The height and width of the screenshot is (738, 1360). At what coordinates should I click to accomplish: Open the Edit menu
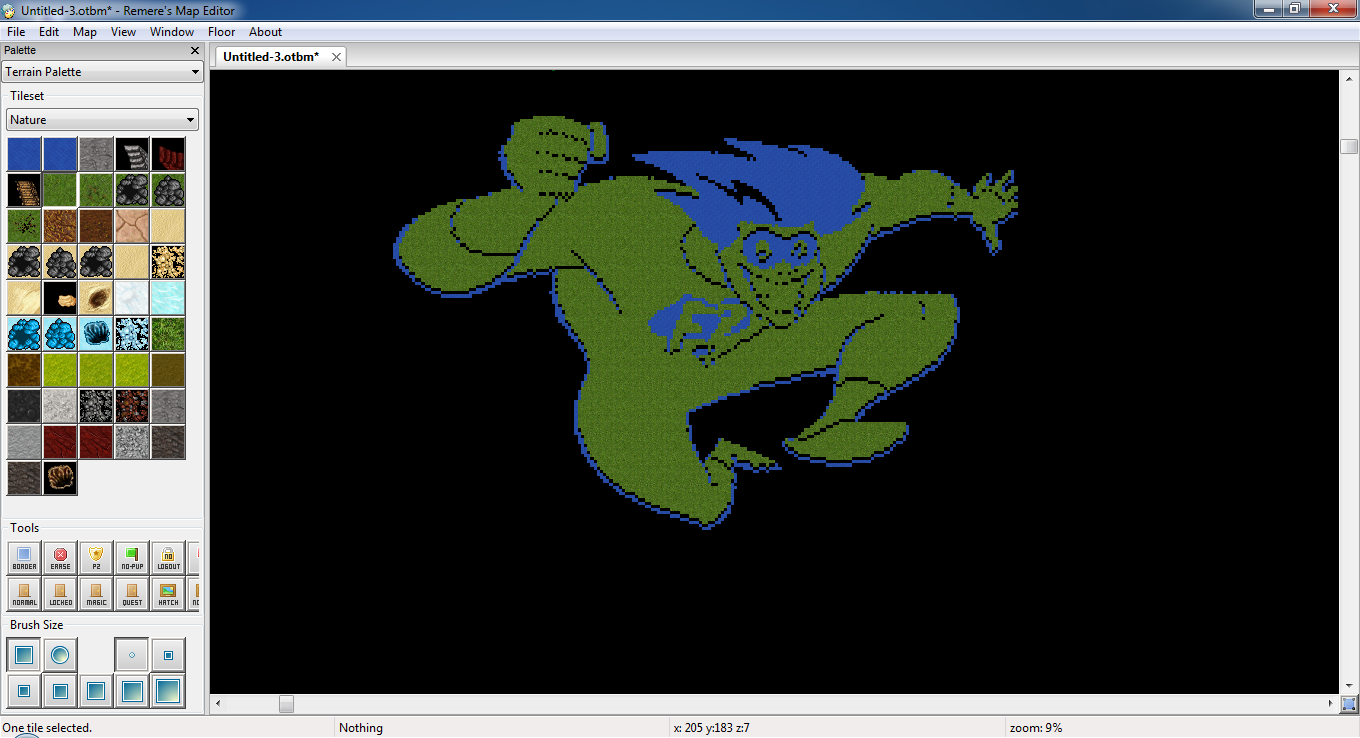click(x=49, y=32)
